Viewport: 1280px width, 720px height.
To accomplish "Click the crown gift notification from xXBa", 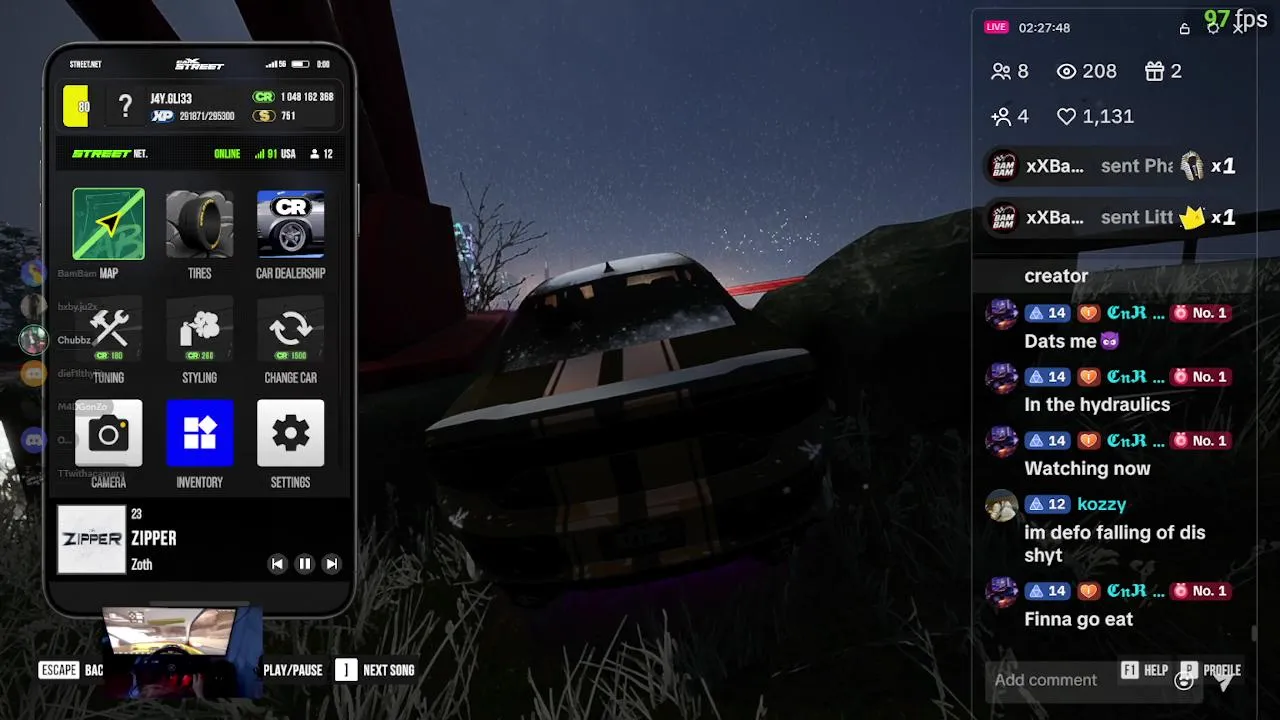I will pos(1112,217).
